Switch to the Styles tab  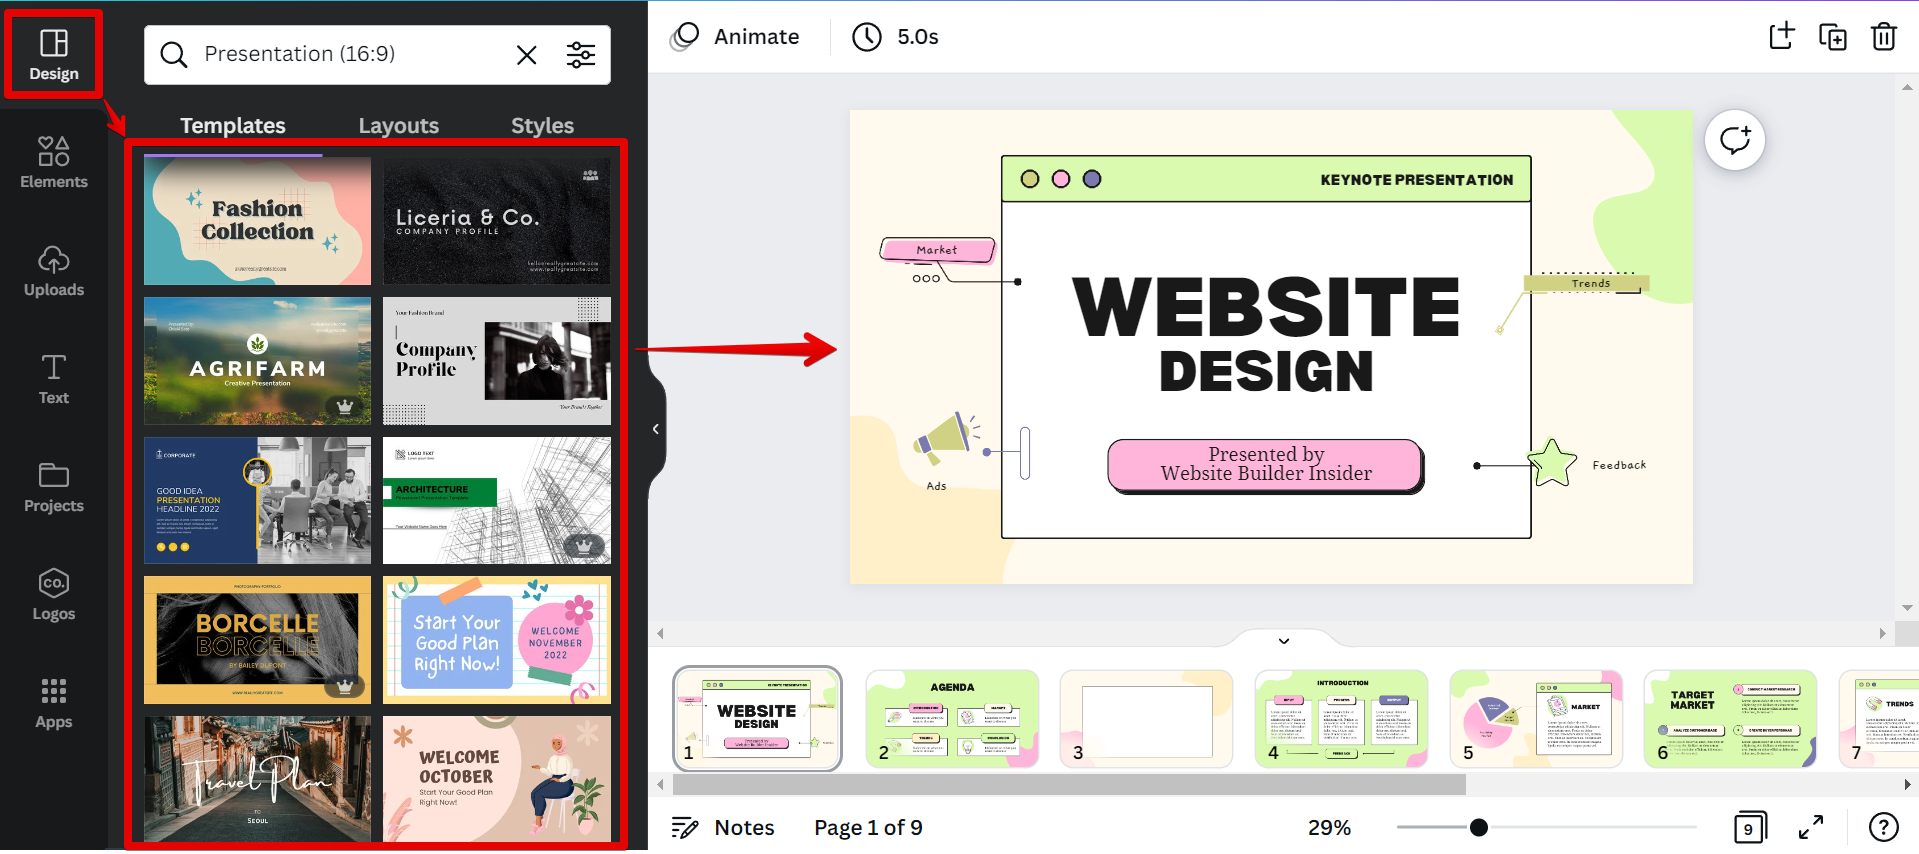coord(542,126)
